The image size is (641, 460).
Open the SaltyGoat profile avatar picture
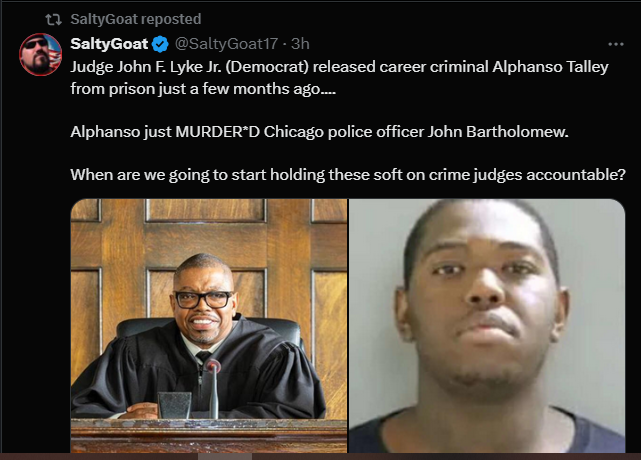[40, 54]
